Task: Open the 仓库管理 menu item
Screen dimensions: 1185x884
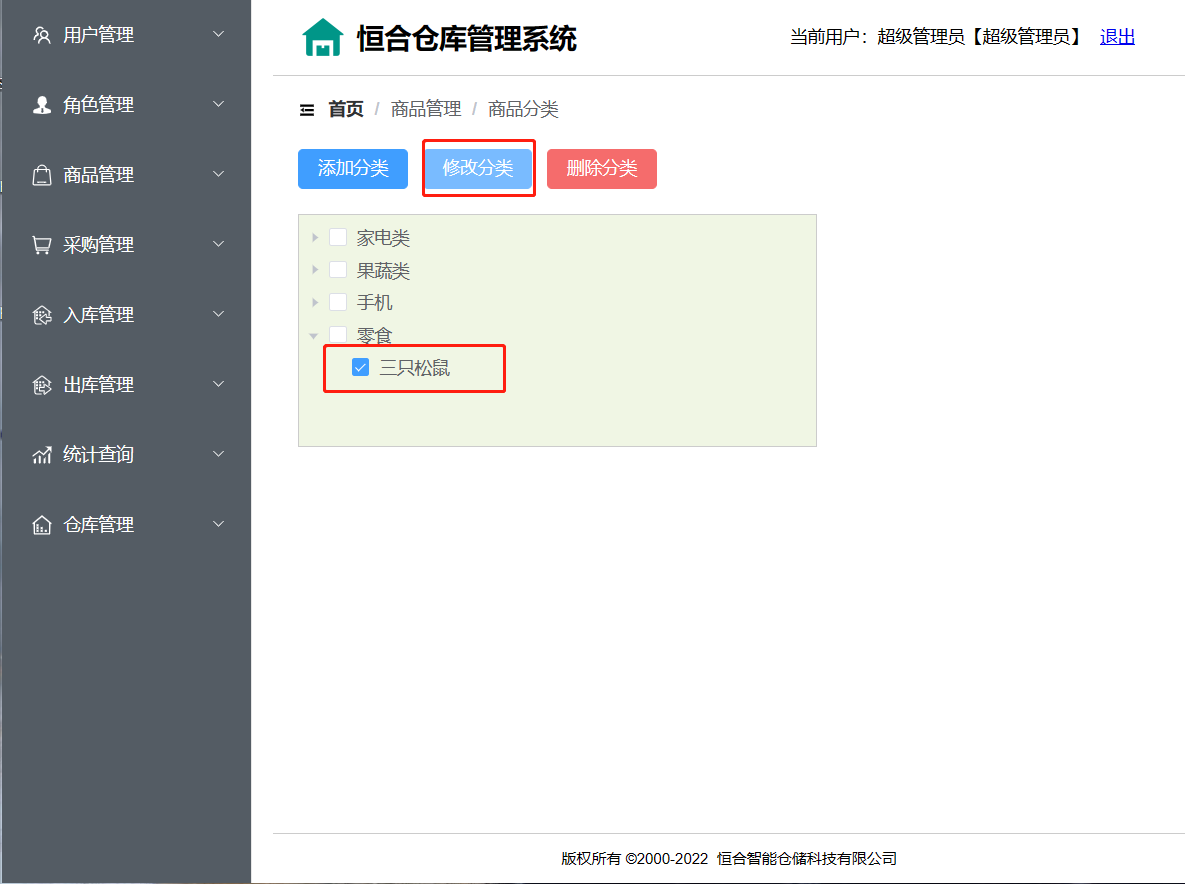Action: pyautogui.click(x=126, y=525)
